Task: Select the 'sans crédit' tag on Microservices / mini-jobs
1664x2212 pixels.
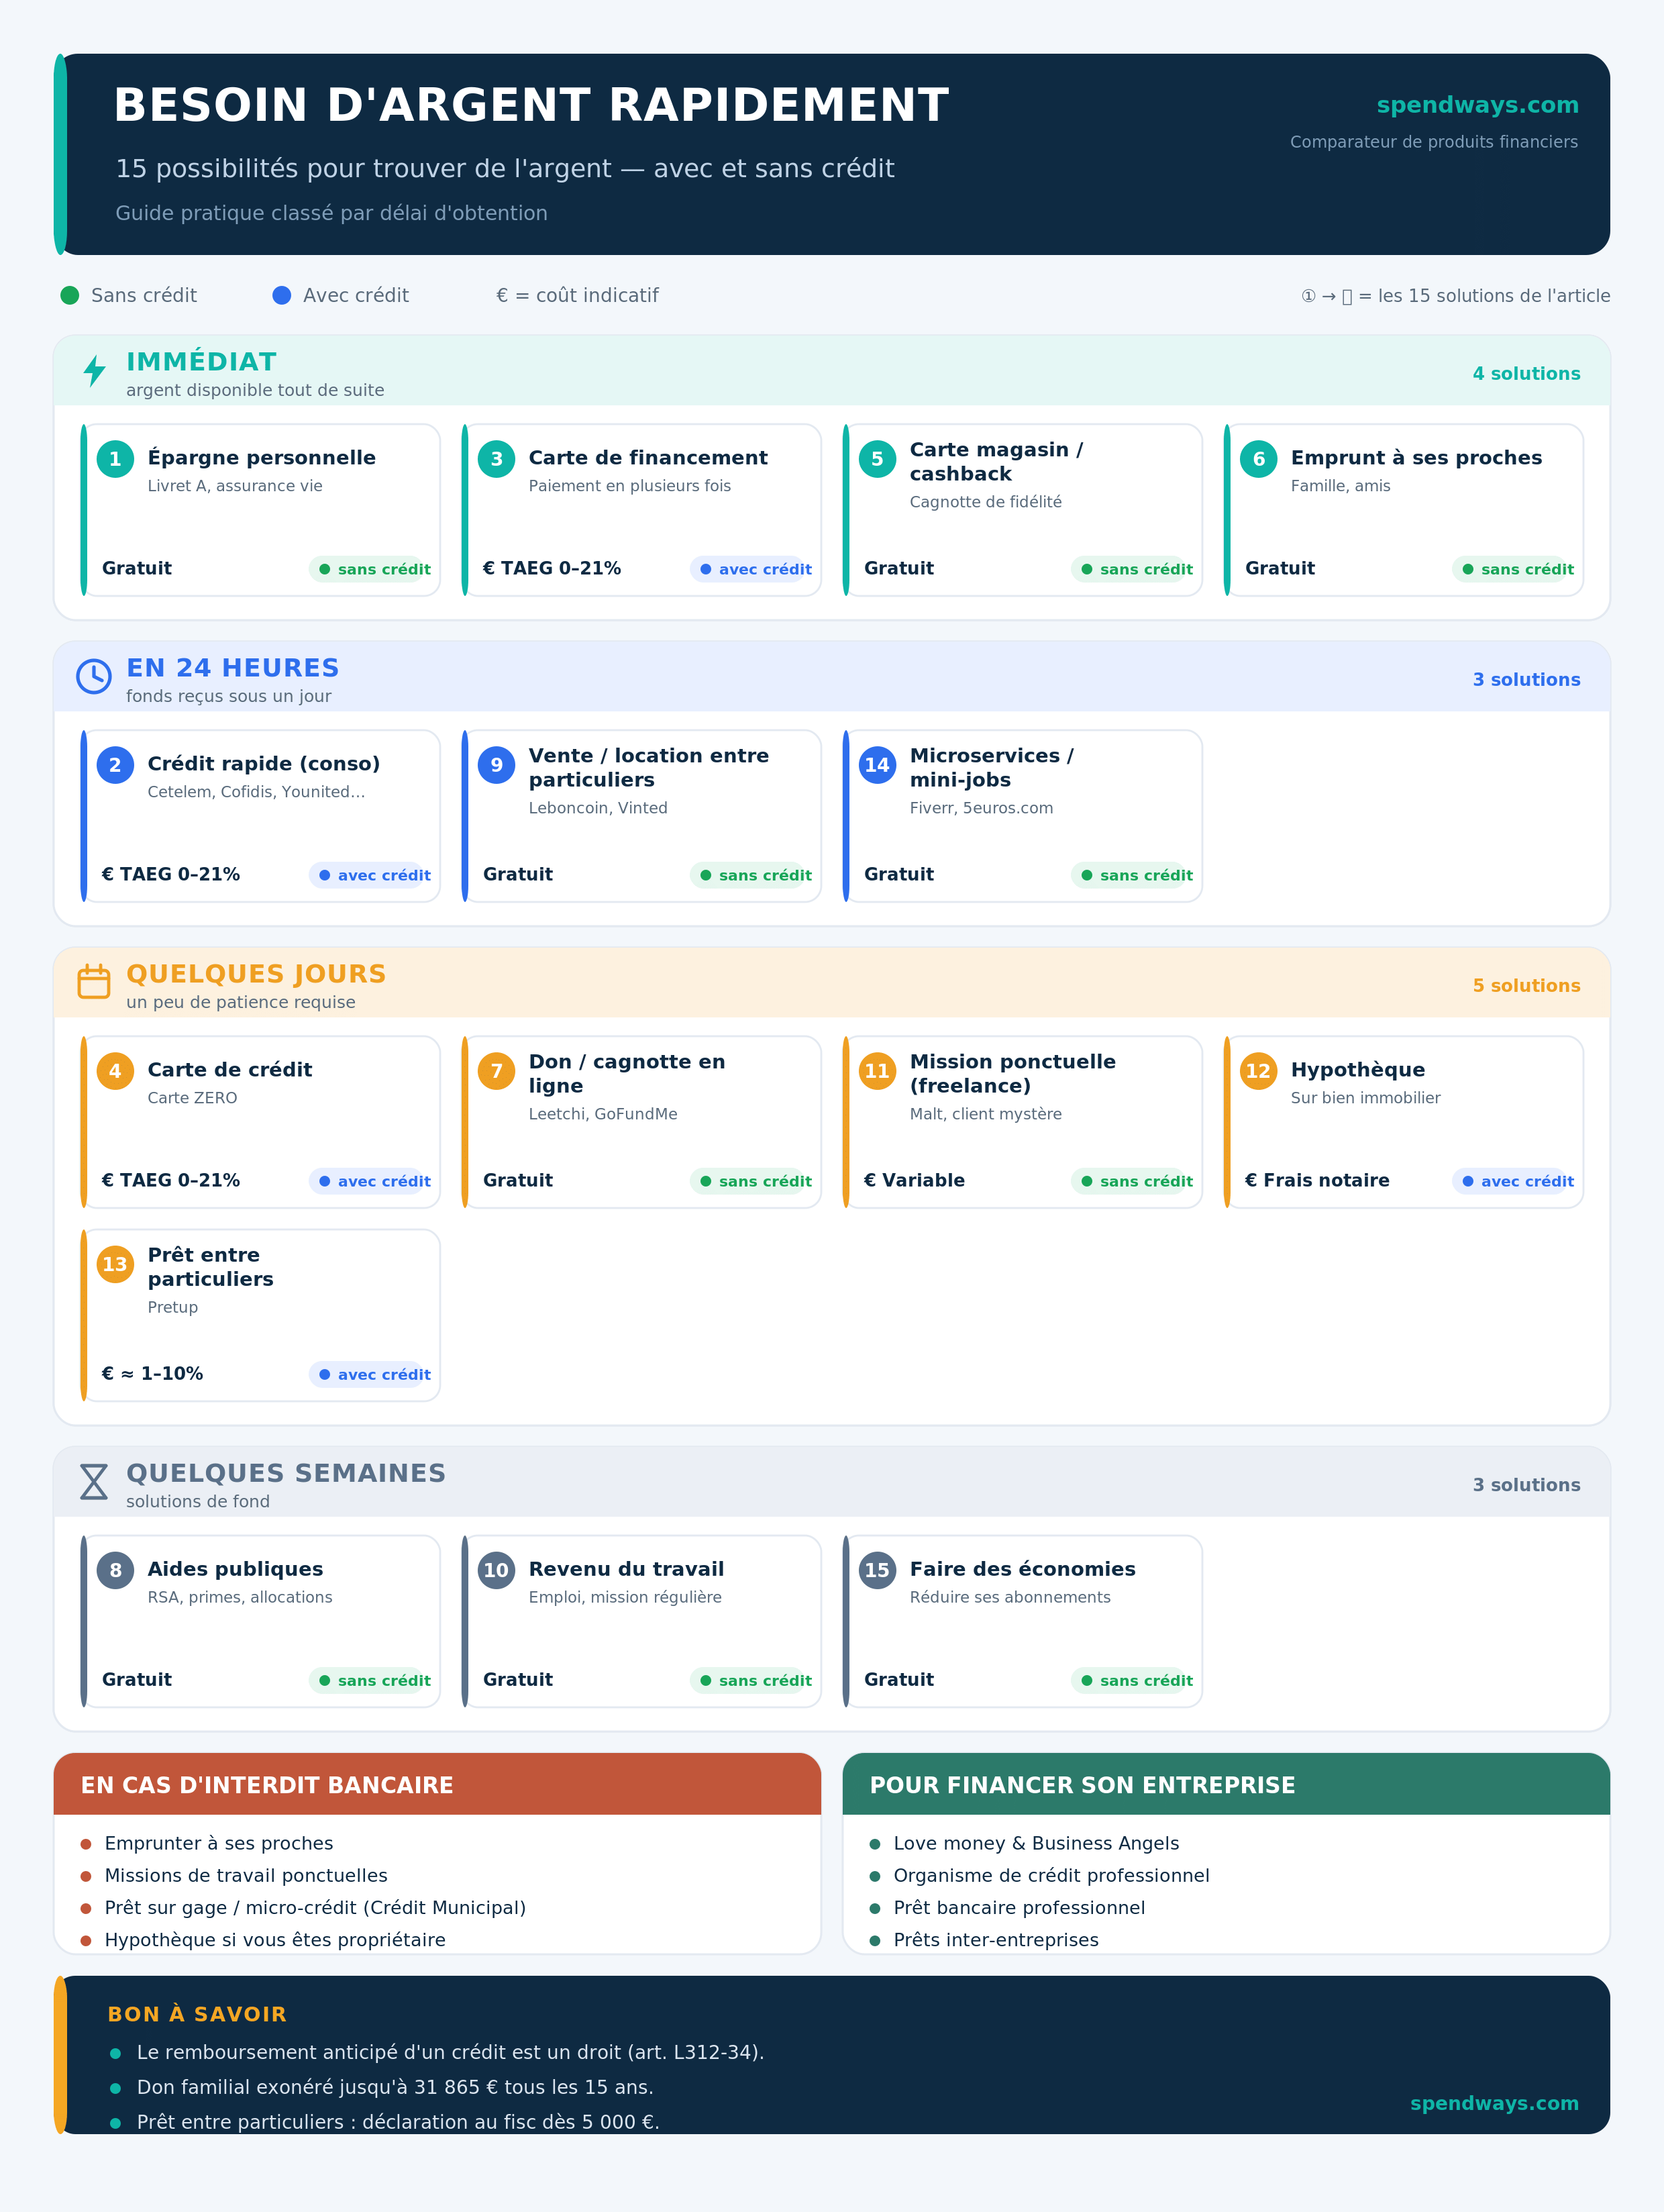Action: (1131, 875)
